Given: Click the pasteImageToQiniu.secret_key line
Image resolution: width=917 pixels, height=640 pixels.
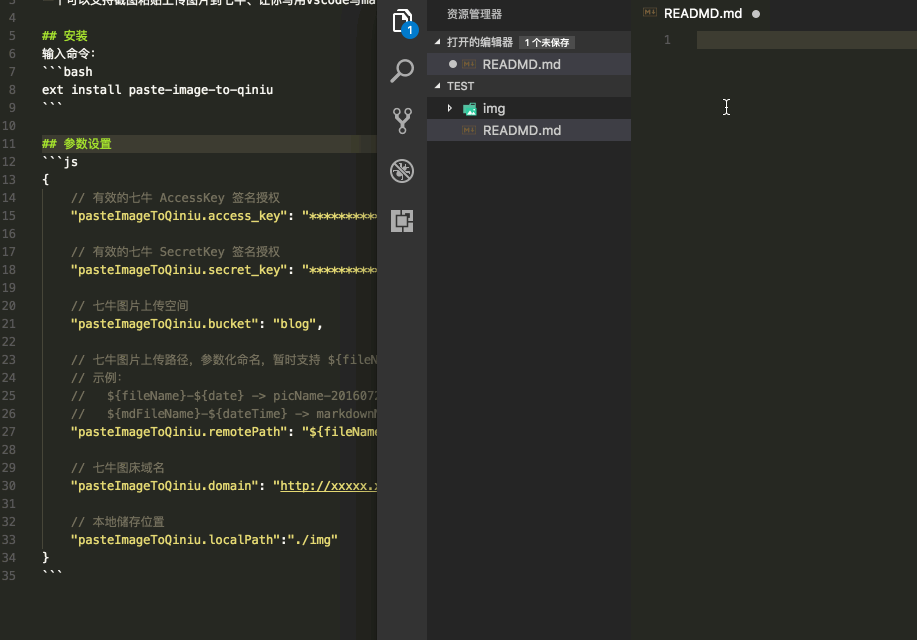Looking at the screenshot, I should coord(223,270).
